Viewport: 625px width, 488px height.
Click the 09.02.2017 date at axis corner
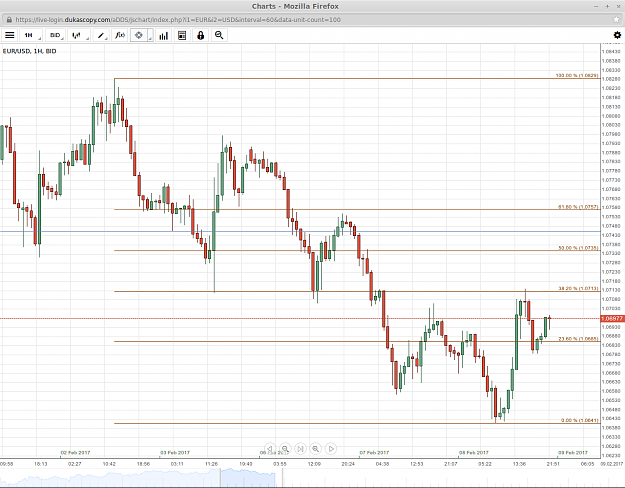[612, 464]
